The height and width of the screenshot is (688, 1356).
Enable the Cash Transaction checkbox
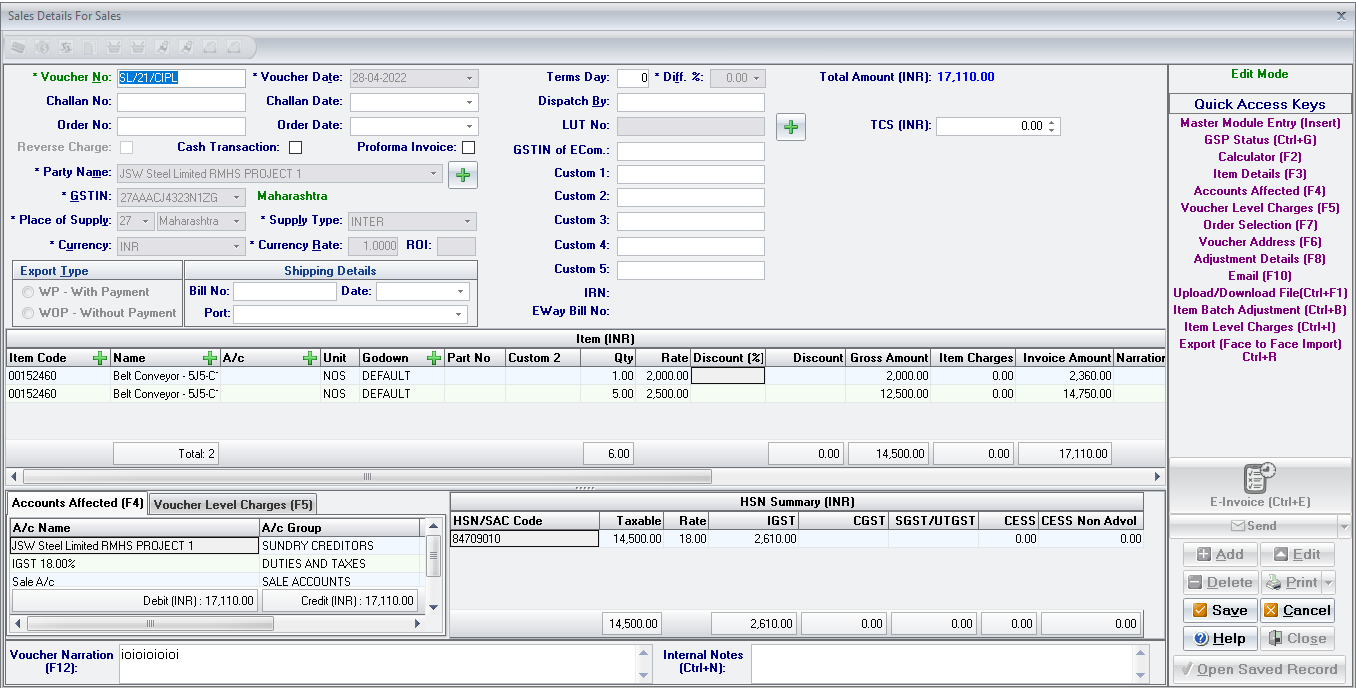[x=295, y=148]
